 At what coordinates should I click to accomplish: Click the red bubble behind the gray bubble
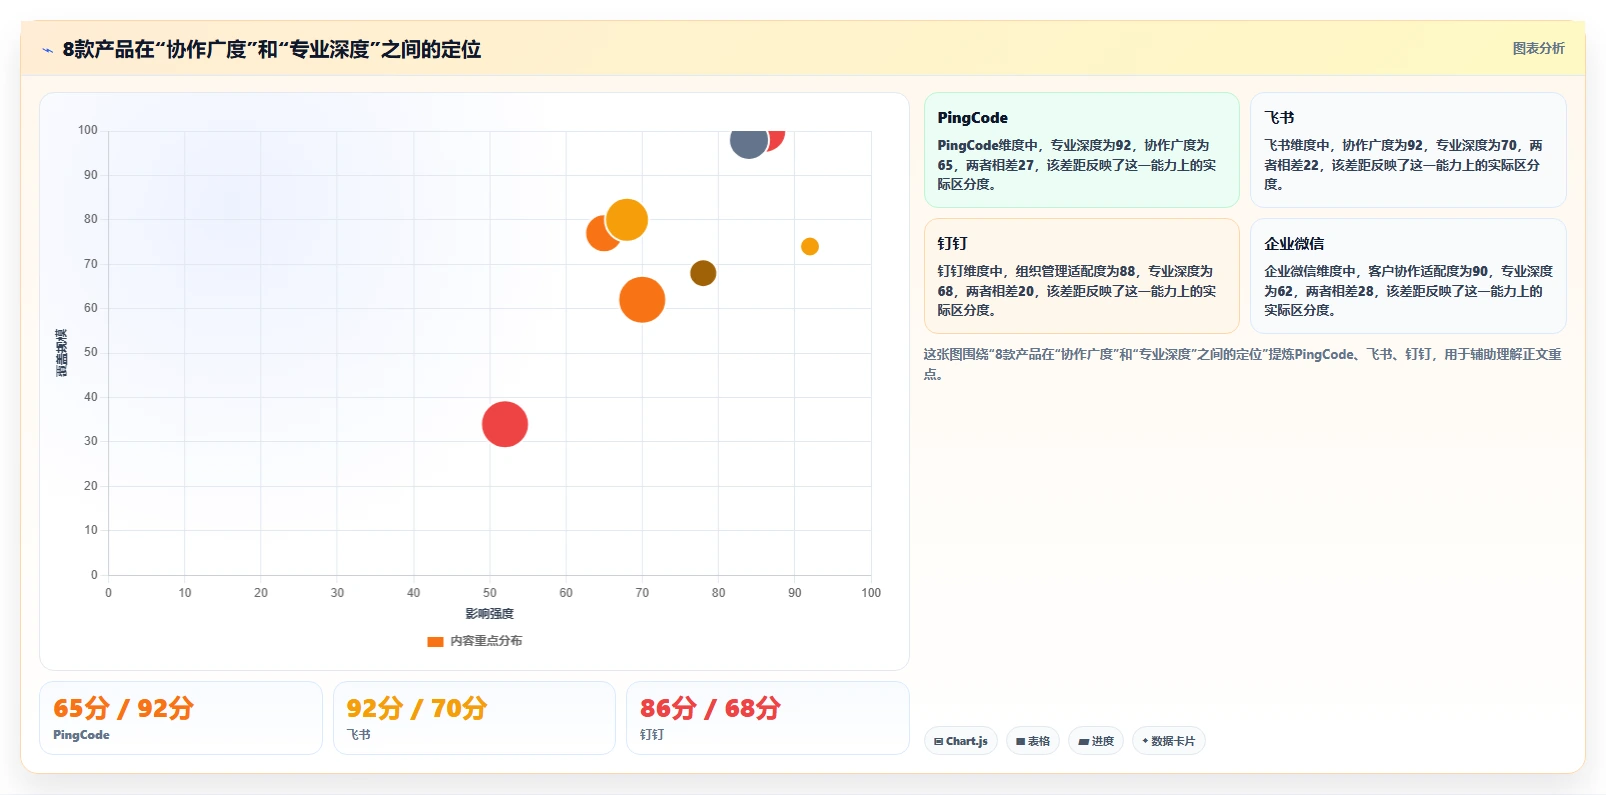(776, 139)
